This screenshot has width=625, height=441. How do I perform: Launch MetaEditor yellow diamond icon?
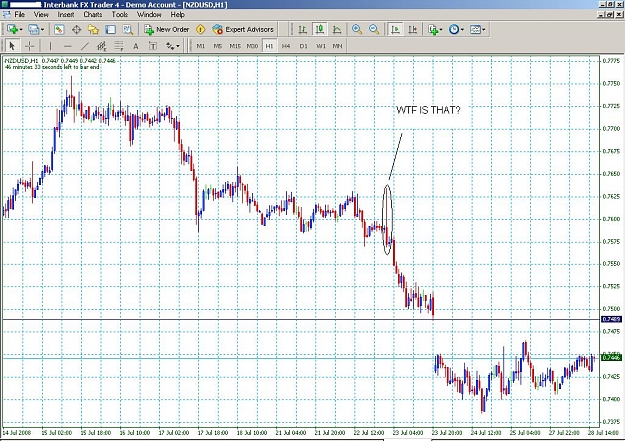pos(200,30)
